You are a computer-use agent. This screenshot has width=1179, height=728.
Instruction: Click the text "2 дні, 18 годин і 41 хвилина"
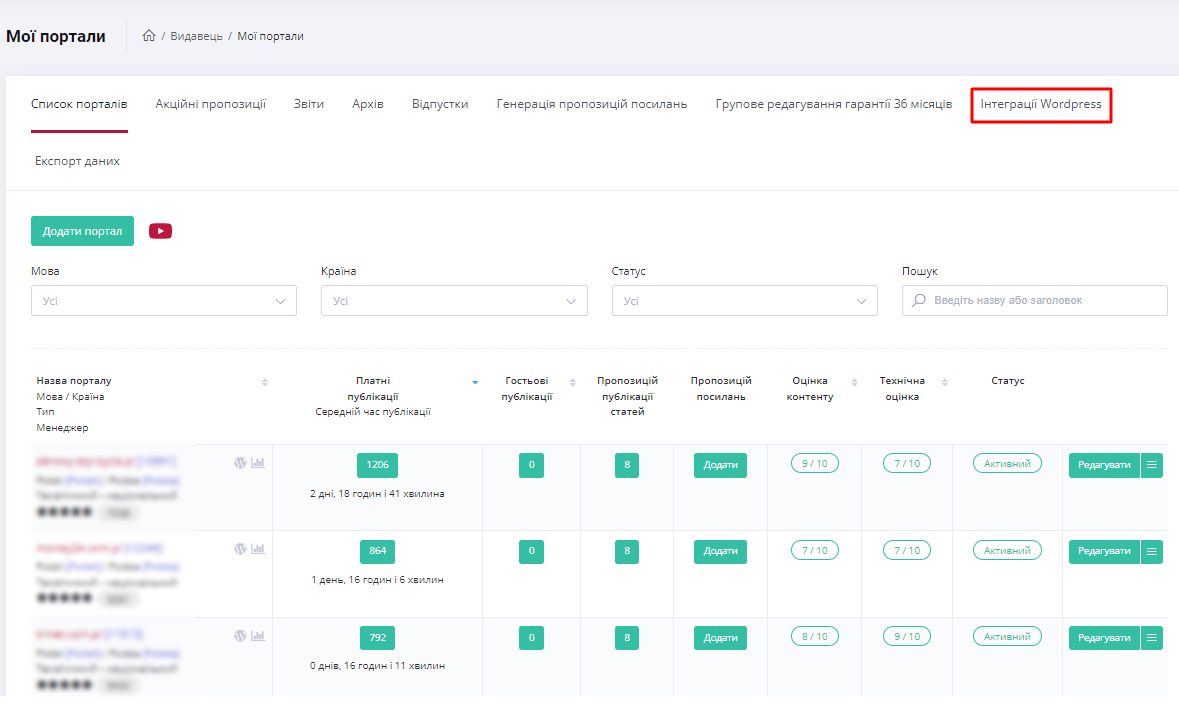pos(377,494)
